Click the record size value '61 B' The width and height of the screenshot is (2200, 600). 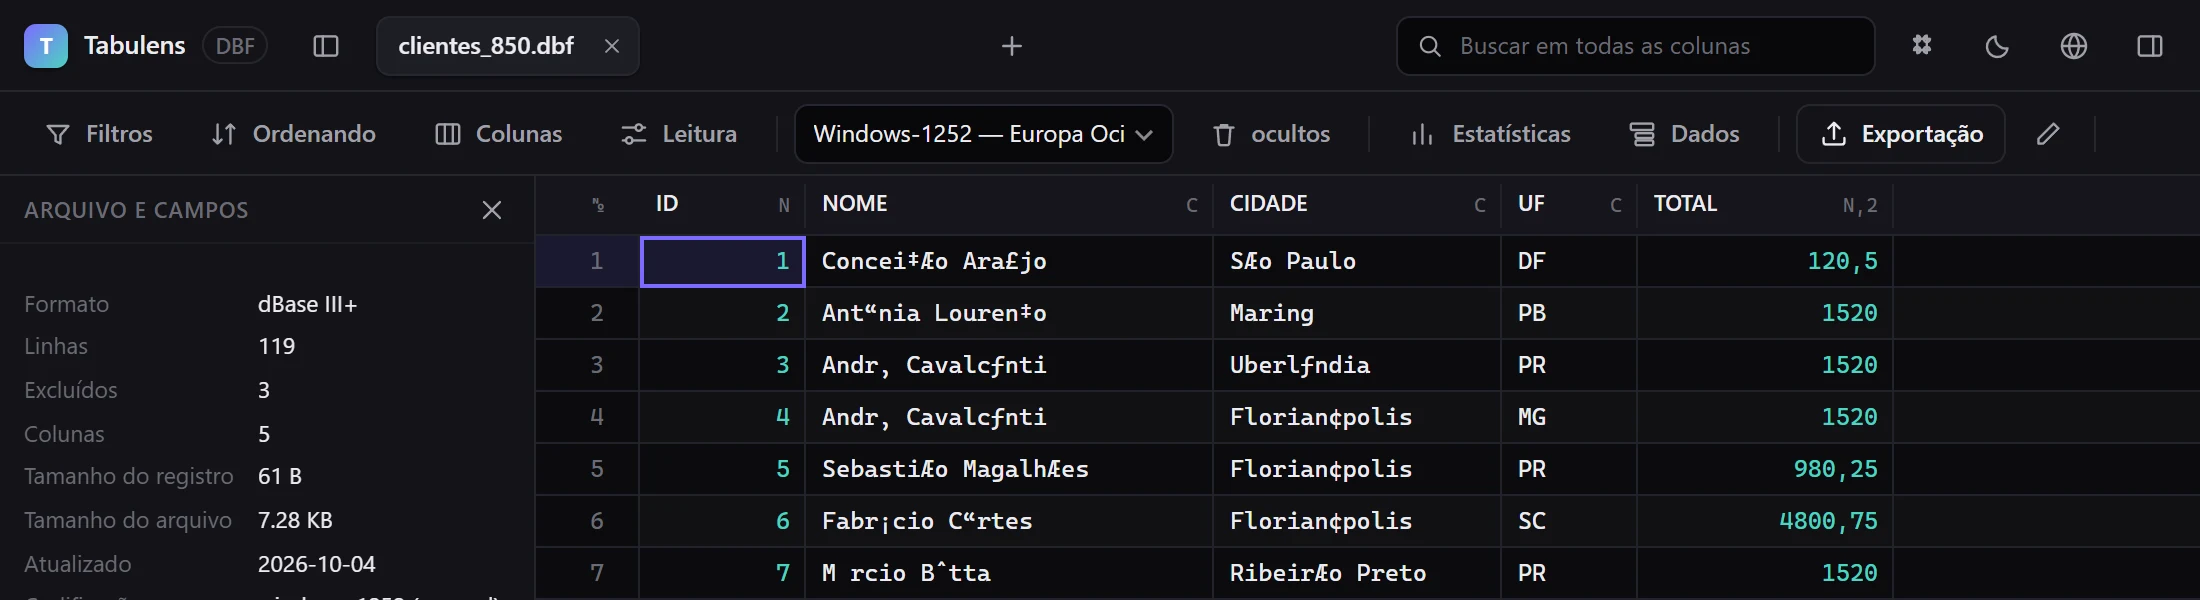click(280, 476)
